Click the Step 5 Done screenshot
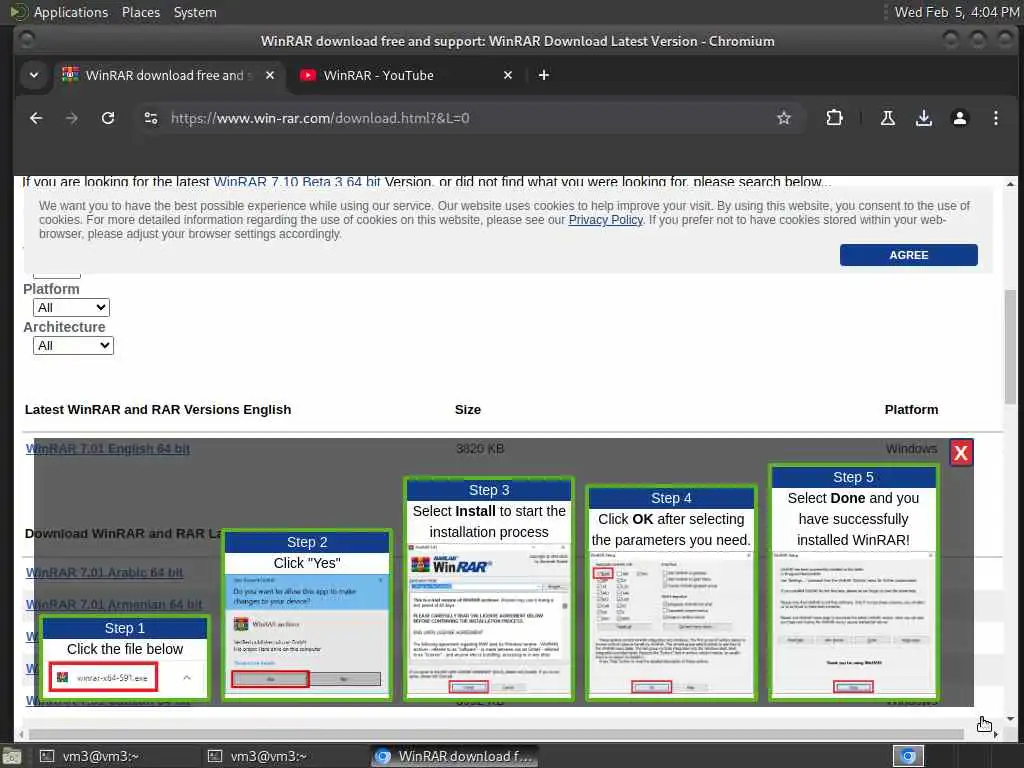The image size is (1024, 768). [x=853, y=624]
